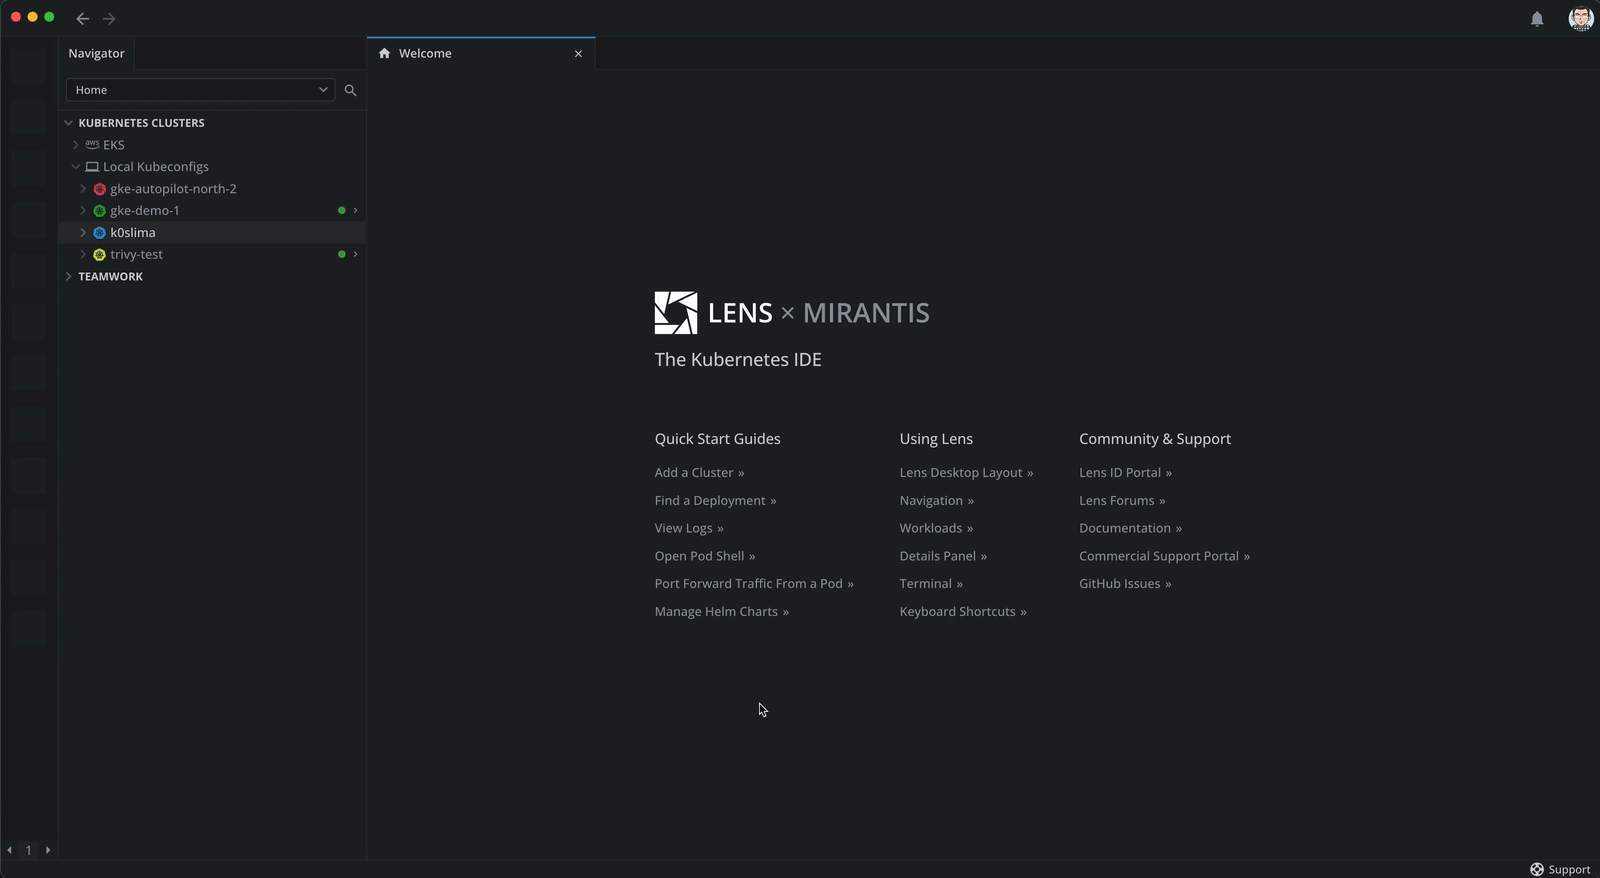1600x878 pixels.
Task: Expand the Teamwork section
Action: [x=68, y=277]
